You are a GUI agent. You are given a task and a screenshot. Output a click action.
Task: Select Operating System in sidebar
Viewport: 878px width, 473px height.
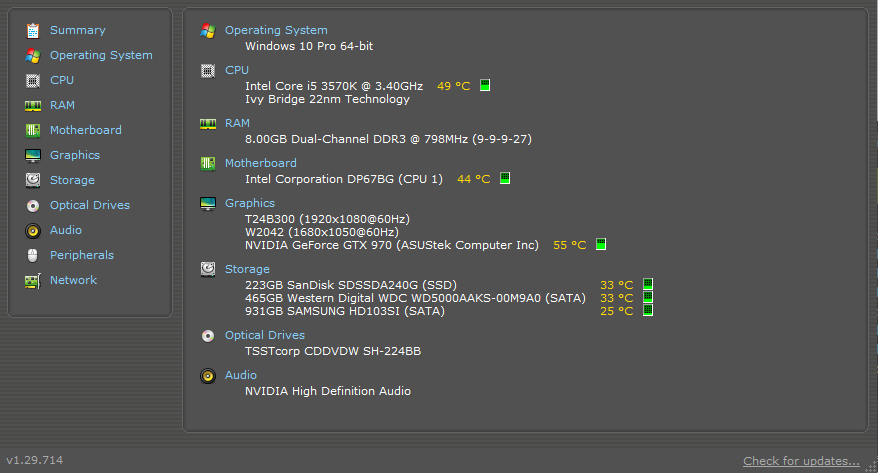click(101, 55)
